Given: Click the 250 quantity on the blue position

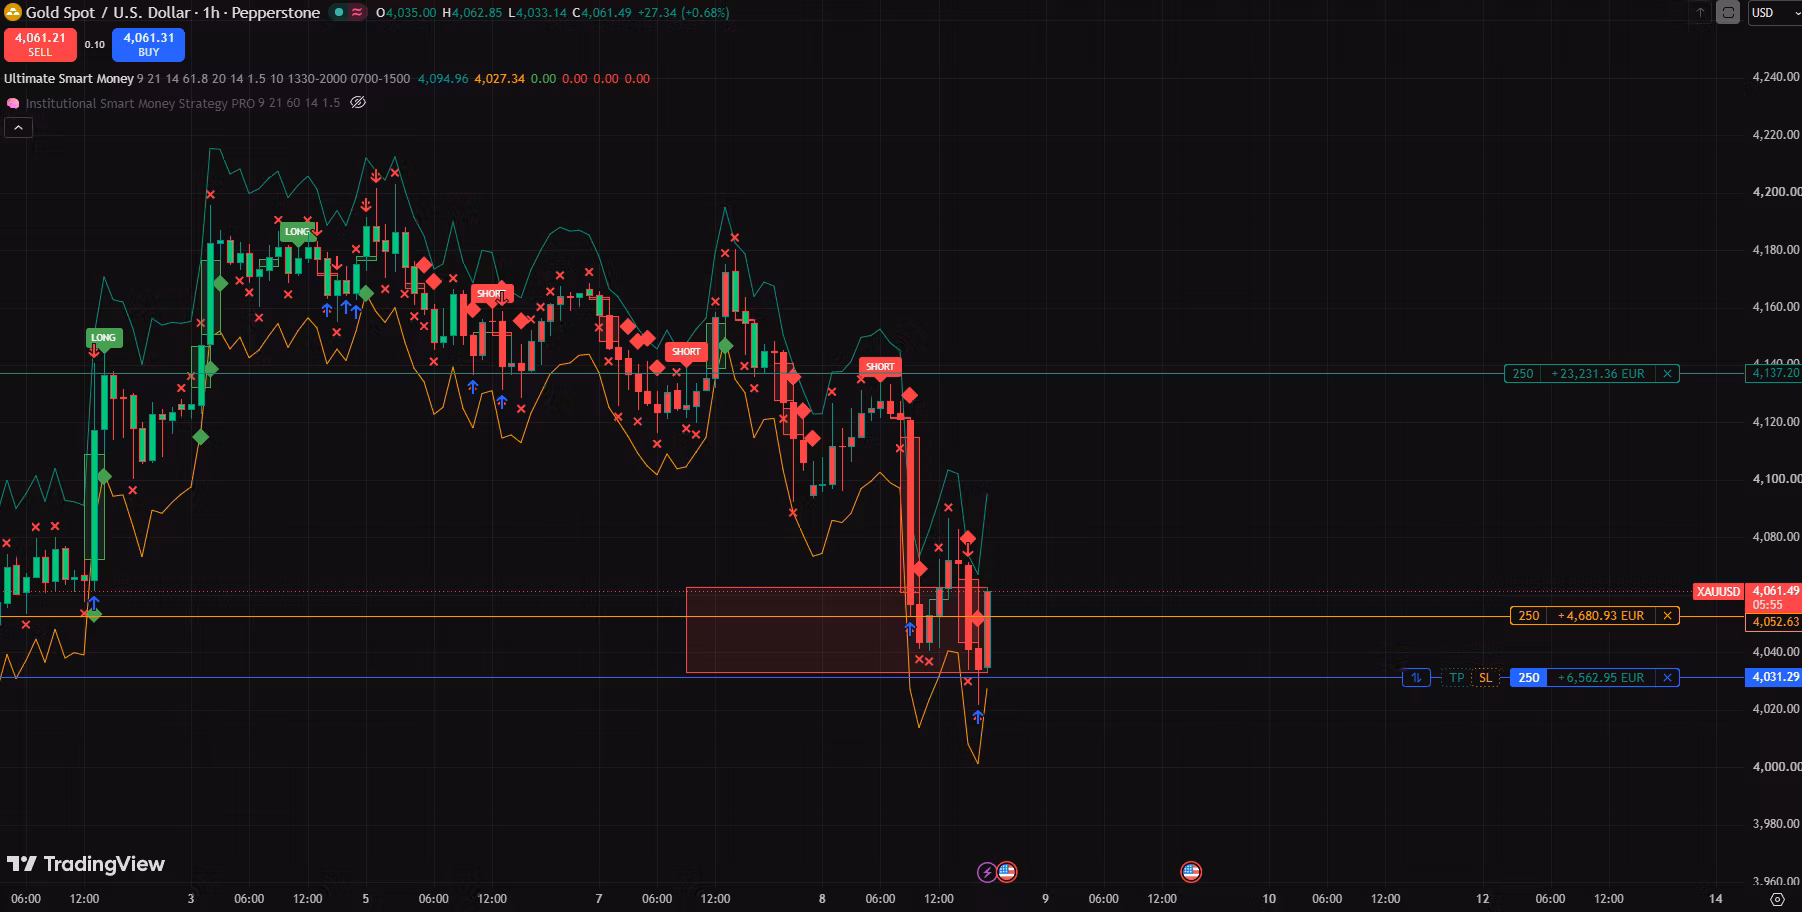Looking at the screenshot, I should pyautogui.click(x=1529, y=678).
